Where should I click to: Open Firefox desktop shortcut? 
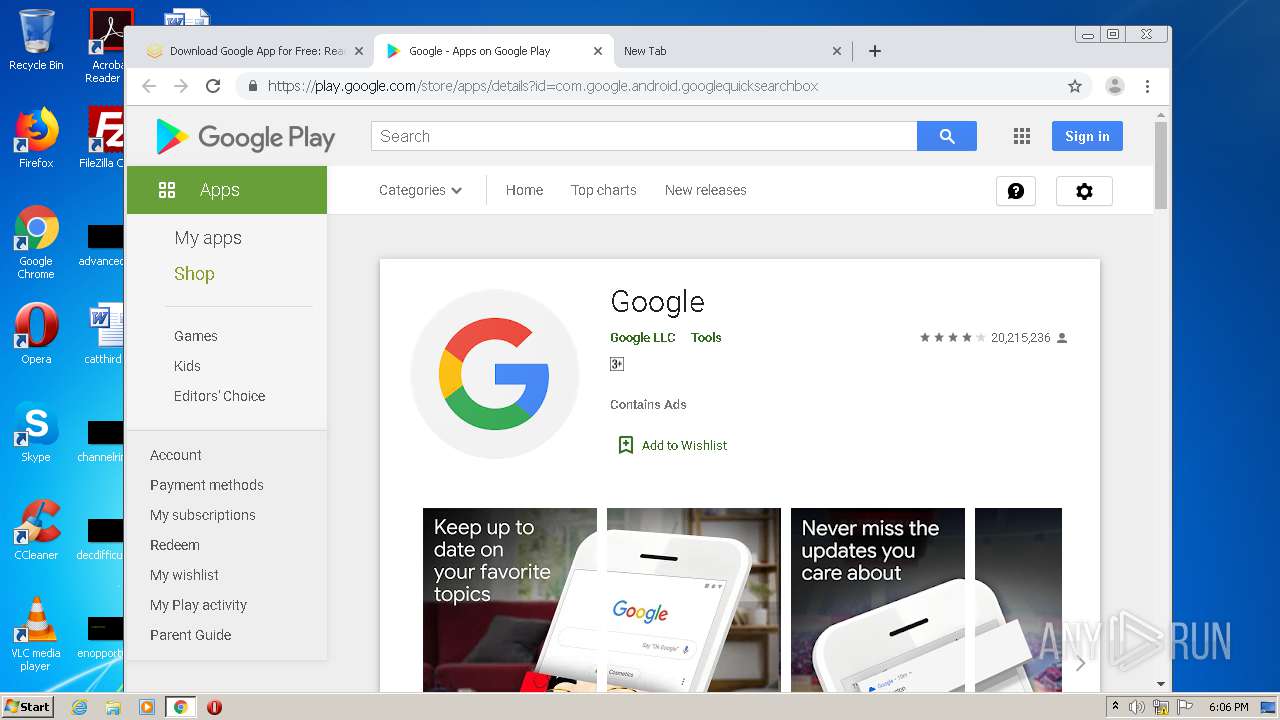tap(36, 138)
